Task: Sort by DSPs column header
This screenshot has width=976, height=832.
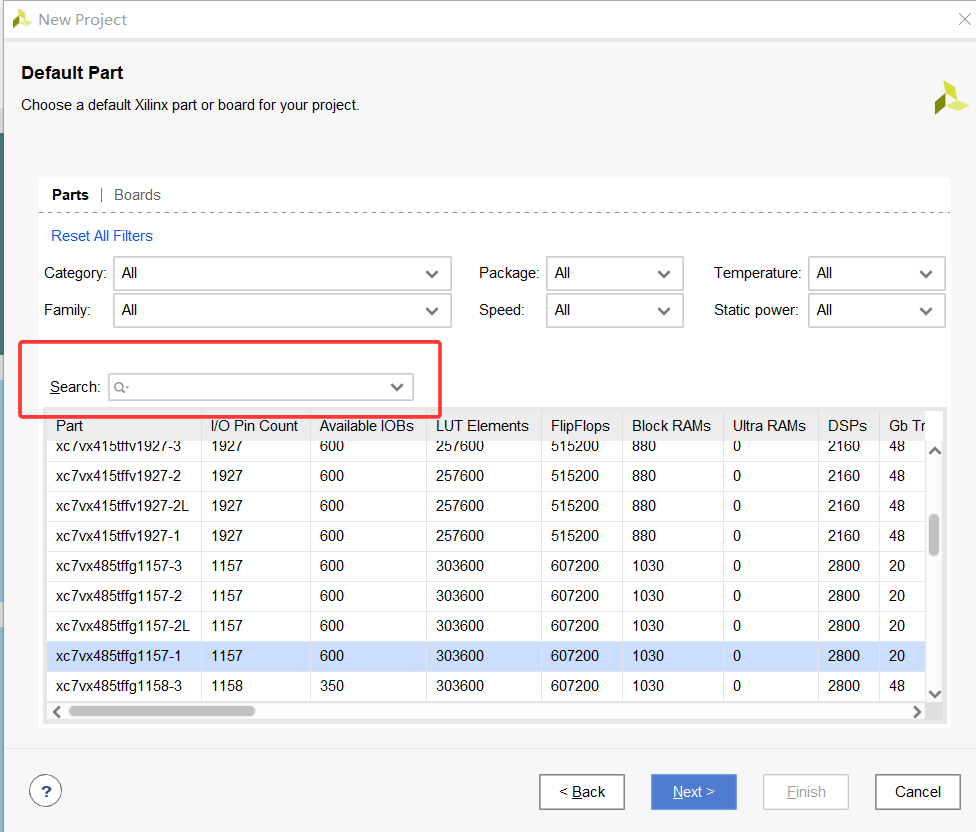Action: coord(848,426)
